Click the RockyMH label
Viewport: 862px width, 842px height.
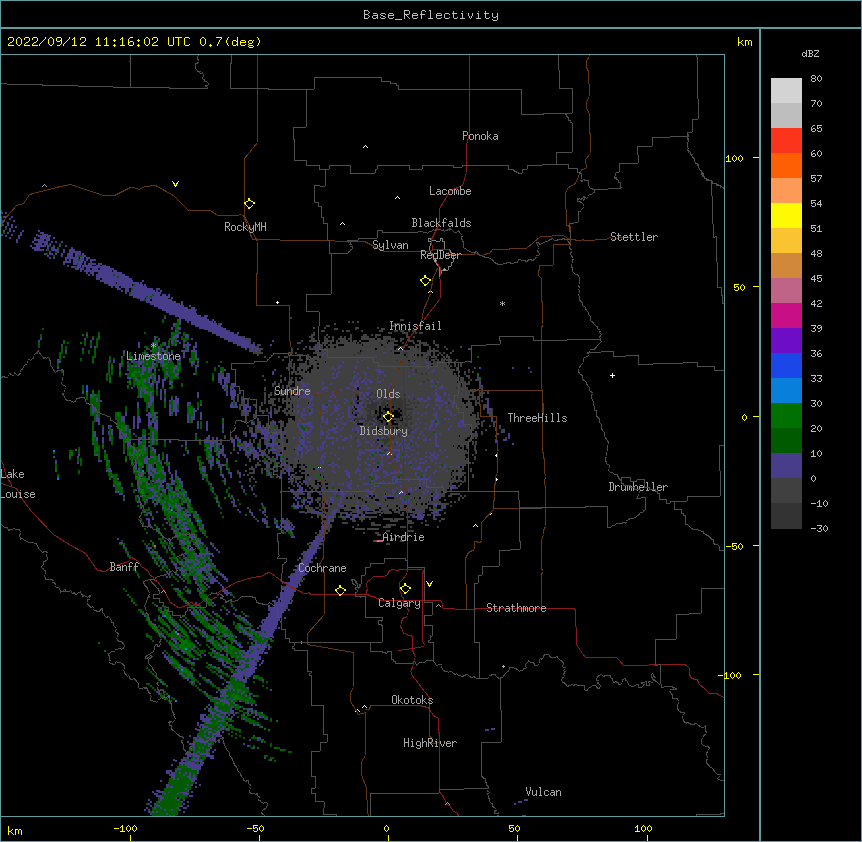coord(245,227)
